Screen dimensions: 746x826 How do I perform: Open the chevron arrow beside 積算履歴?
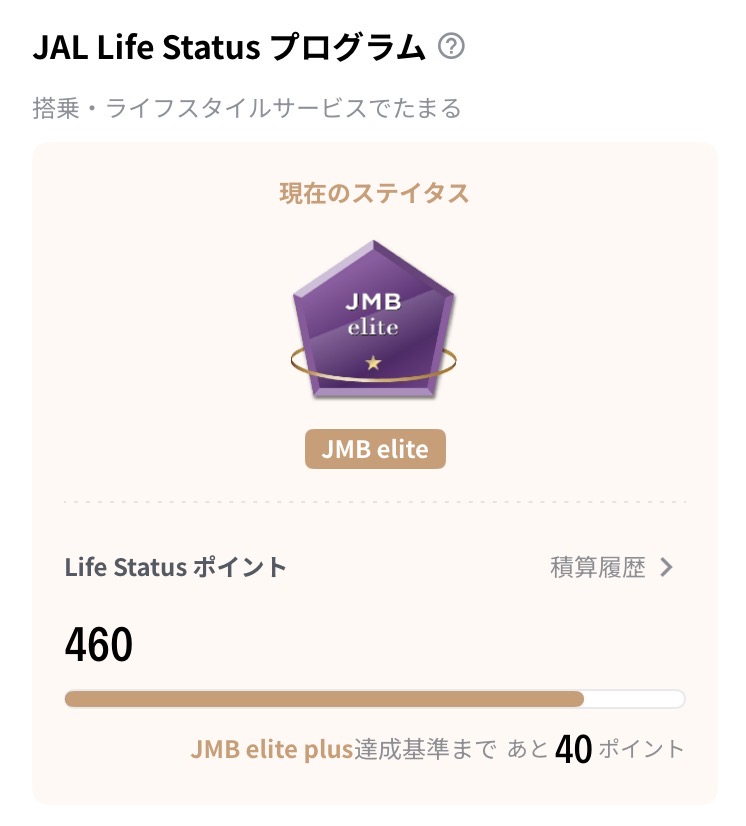667,568
